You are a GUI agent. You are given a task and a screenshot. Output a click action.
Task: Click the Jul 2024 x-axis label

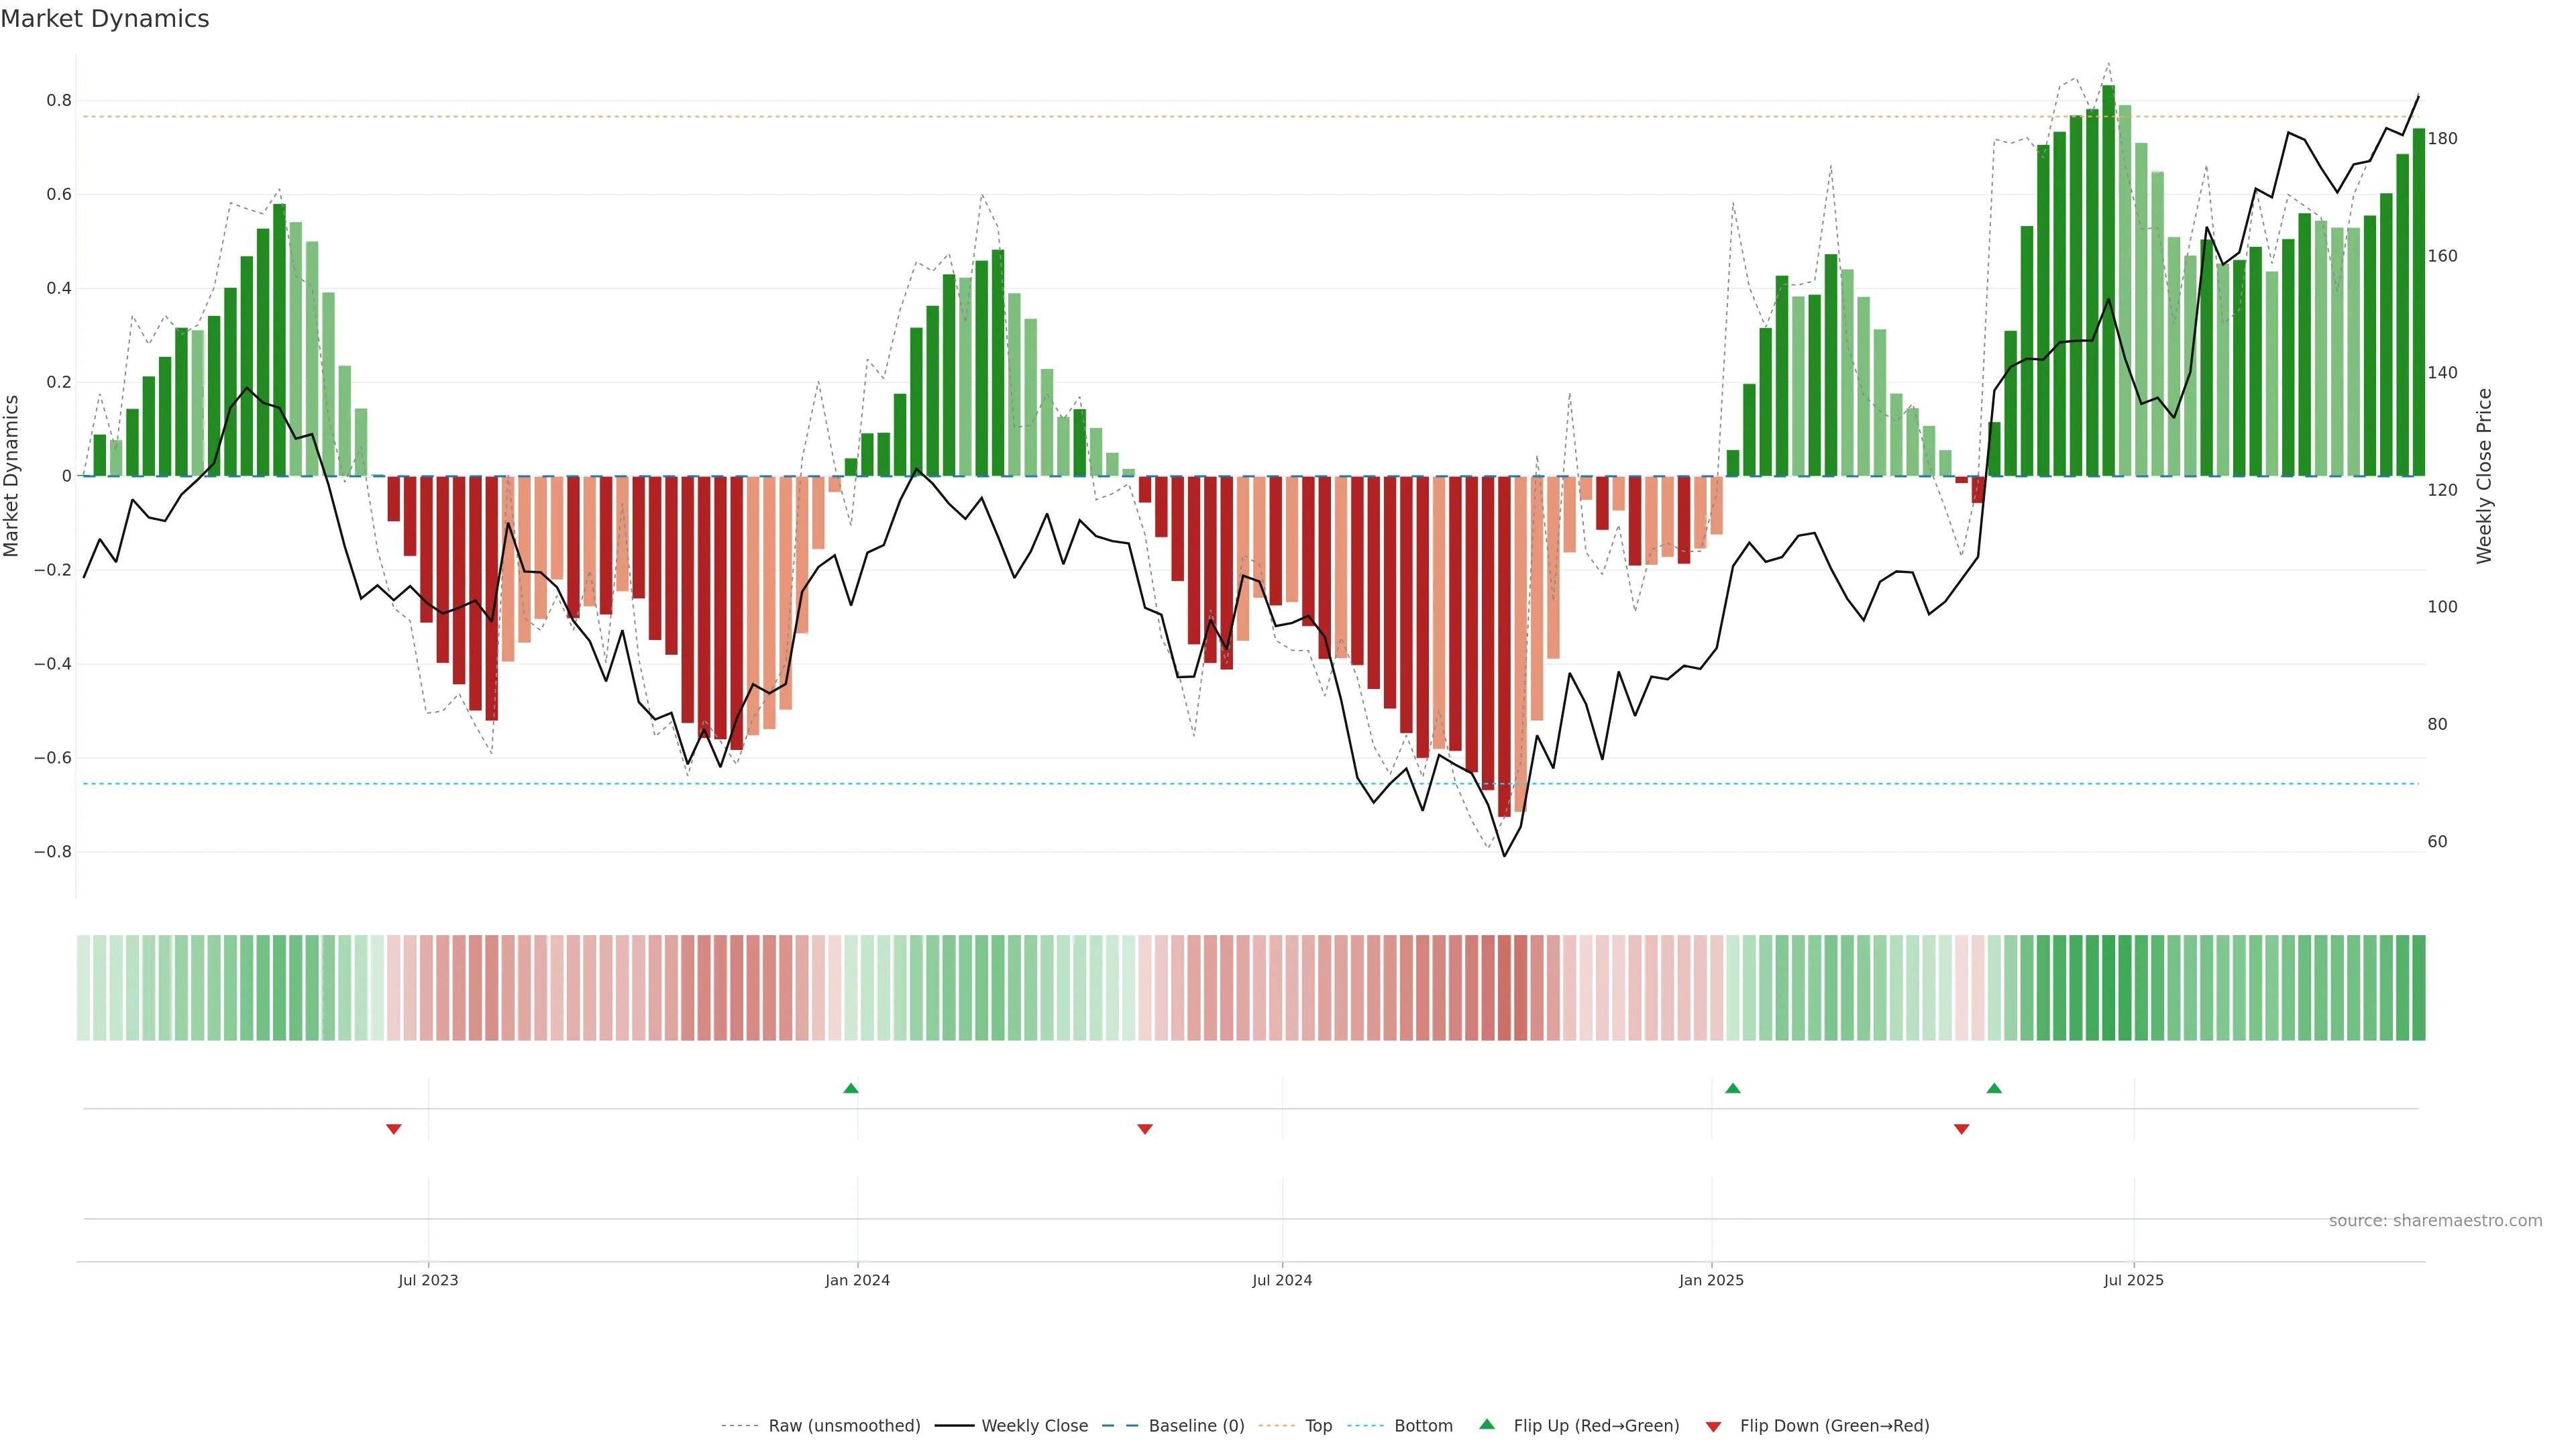(1282, 1280)
